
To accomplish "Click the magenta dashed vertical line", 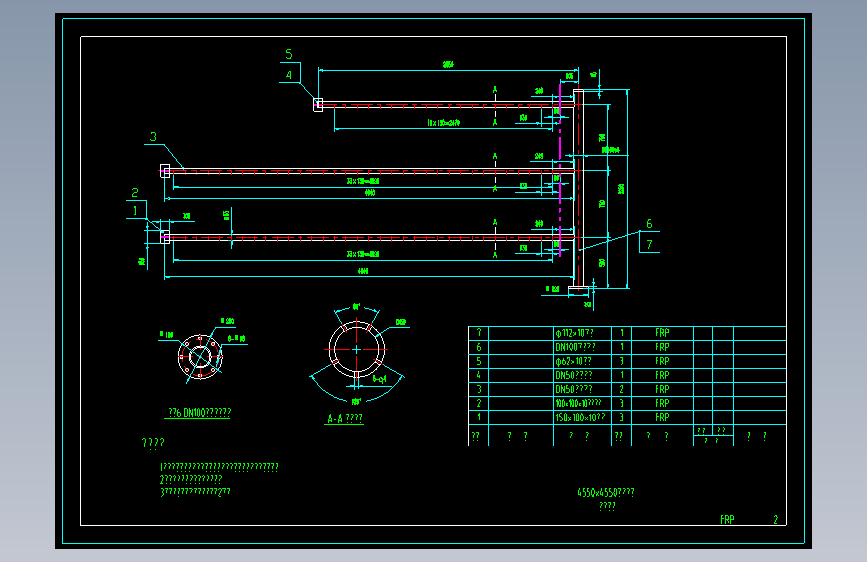I will pyautogui.click(x=560, y=168).
